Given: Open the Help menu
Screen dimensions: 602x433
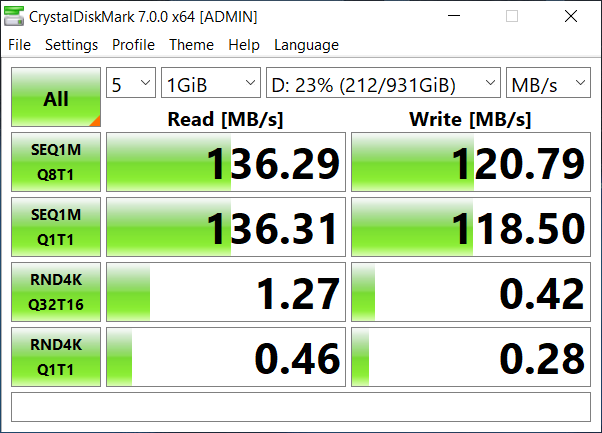Looking at the screenshot, I should [244, 45].
